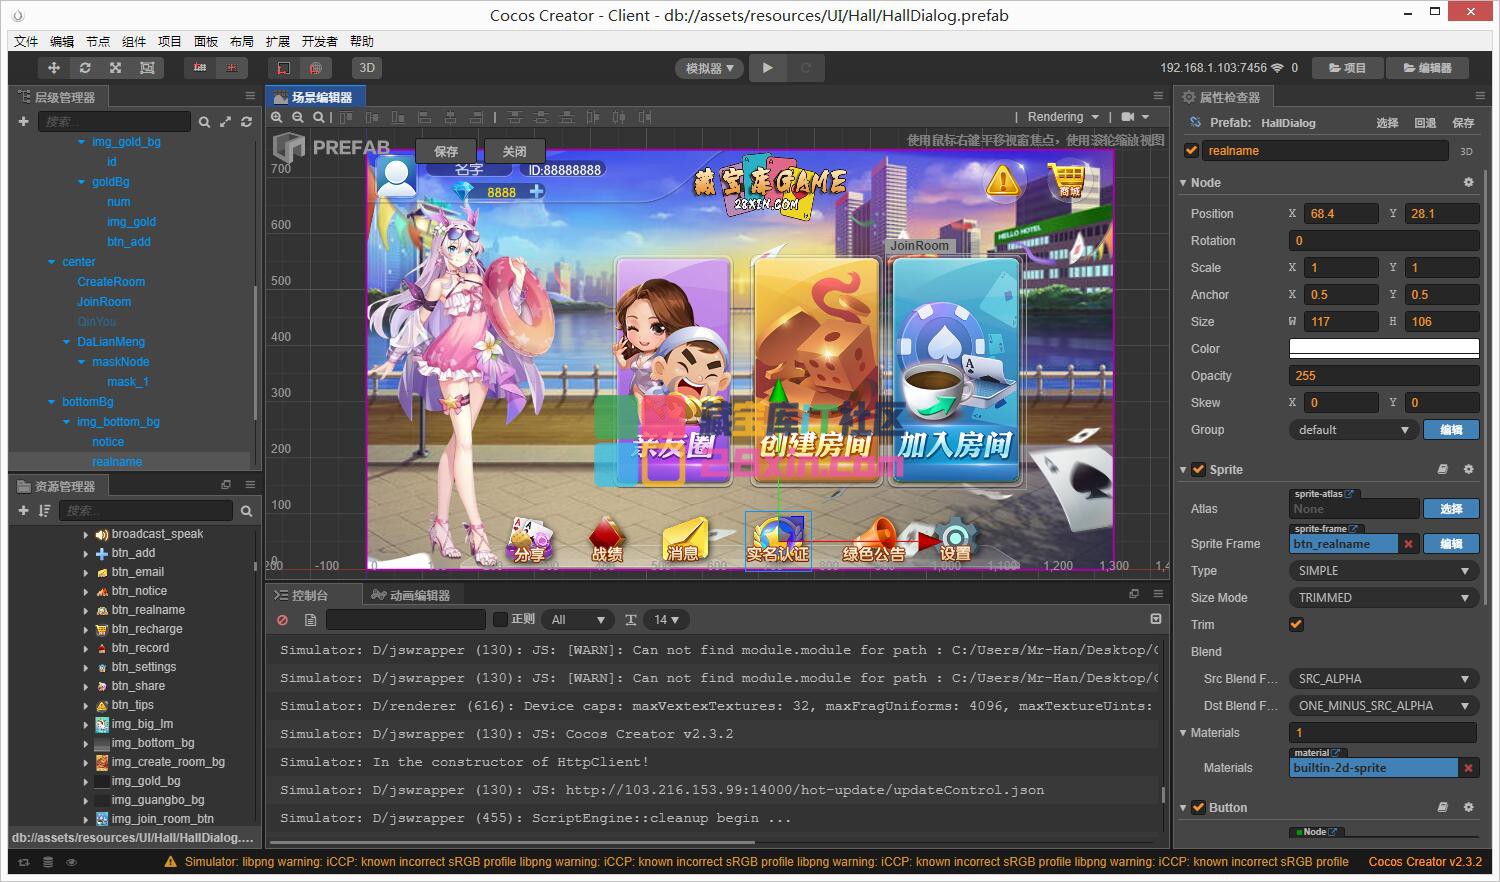Open the Sprite component settings gear
This screenshot has width=1500, height=882.
point(1468,469)
